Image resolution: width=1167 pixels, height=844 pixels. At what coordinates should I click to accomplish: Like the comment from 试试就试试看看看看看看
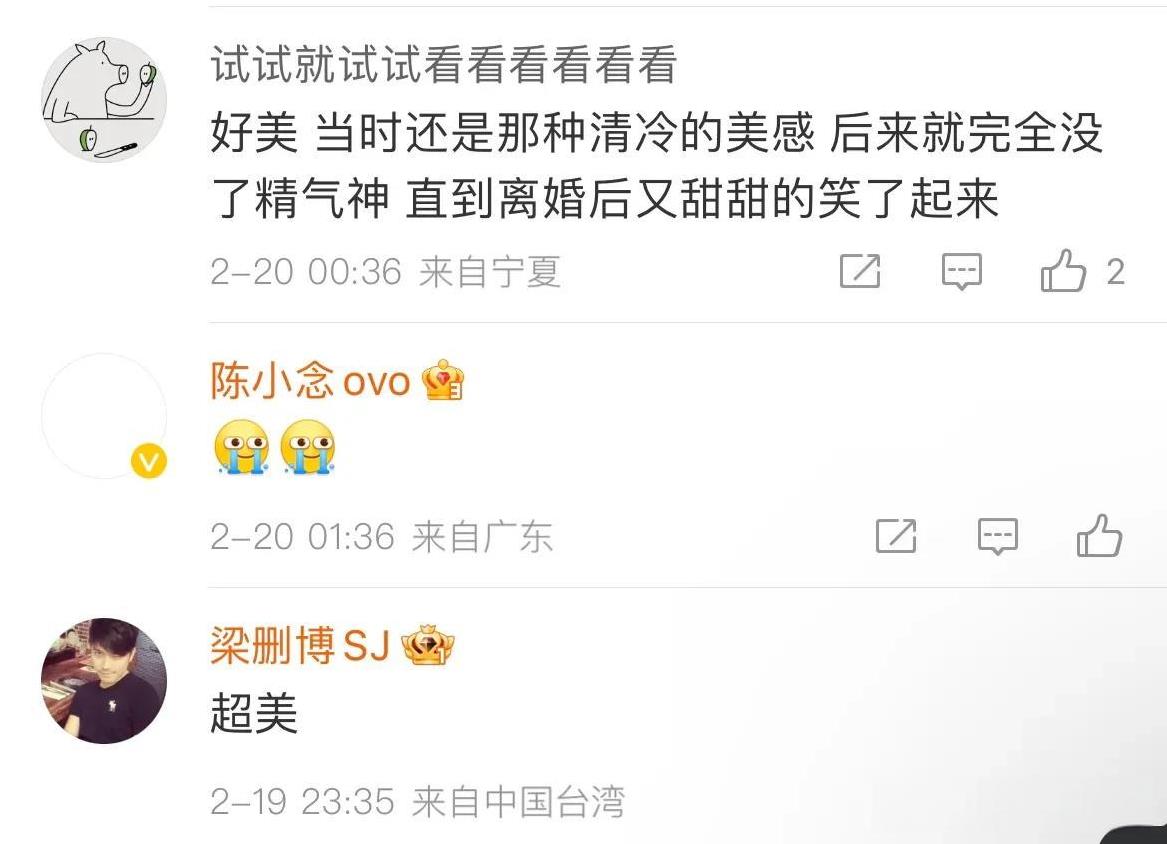[x=1064, y=270]
